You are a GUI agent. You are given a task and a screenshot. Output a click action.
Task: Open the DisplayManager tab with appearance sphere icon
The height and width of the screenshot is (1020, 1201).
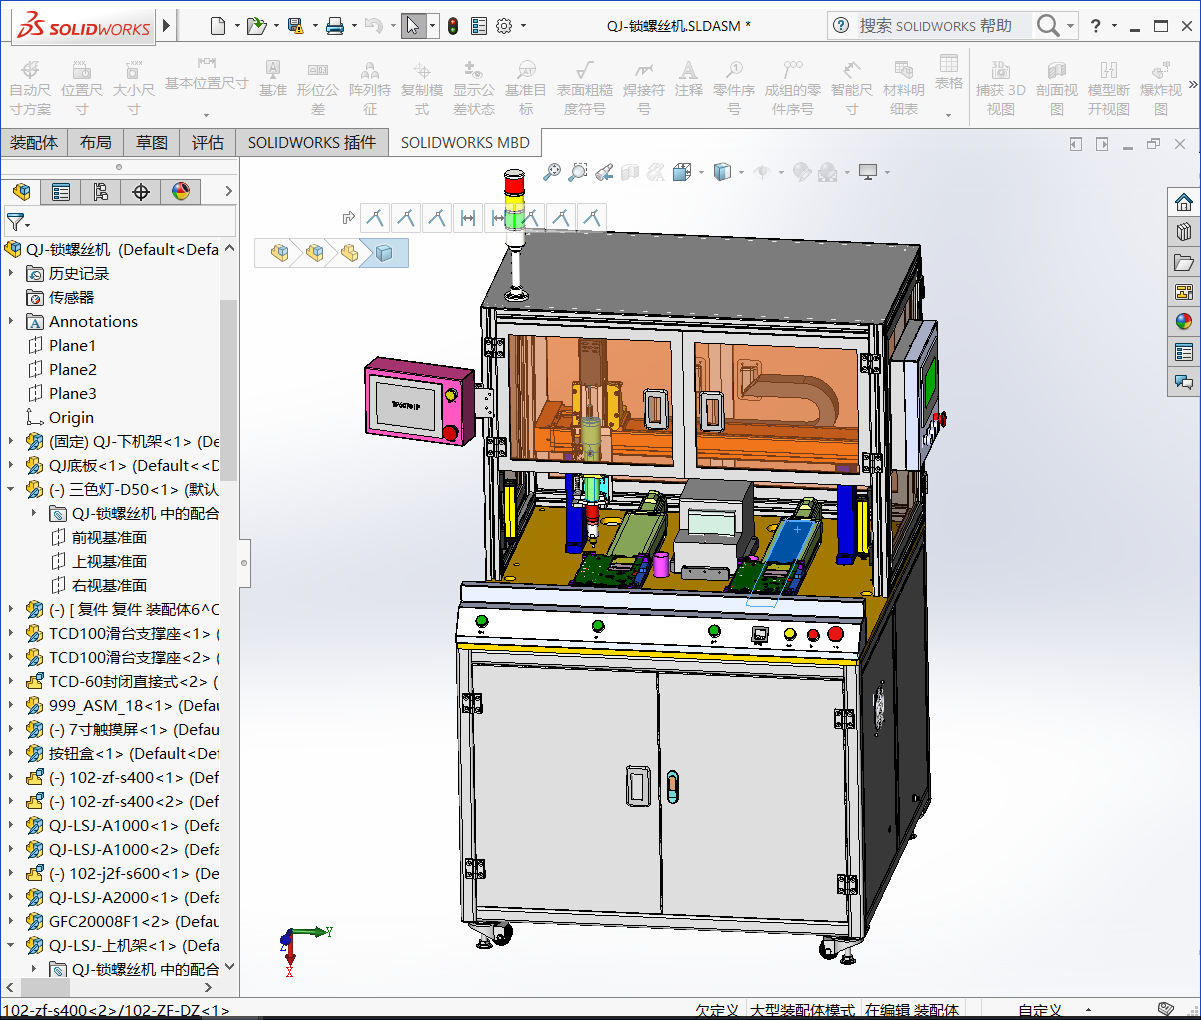click(x=178, y=191)
